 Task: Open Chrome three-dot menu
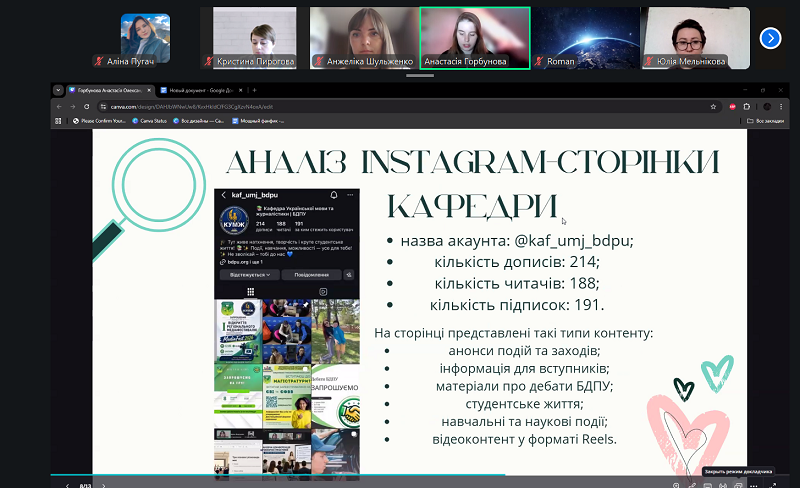tap(781, 107)
